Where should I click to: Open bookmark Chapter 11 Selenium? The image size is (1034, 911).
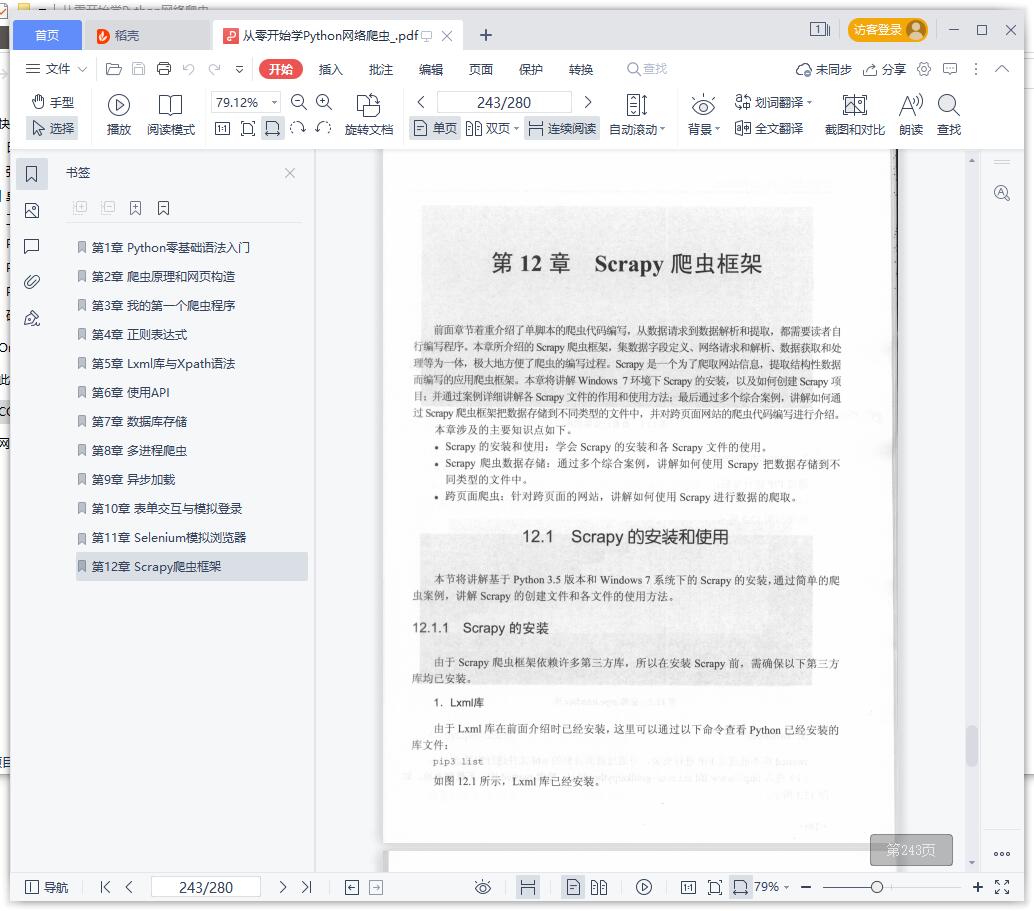pyautogui.click(x=168, y=538)
